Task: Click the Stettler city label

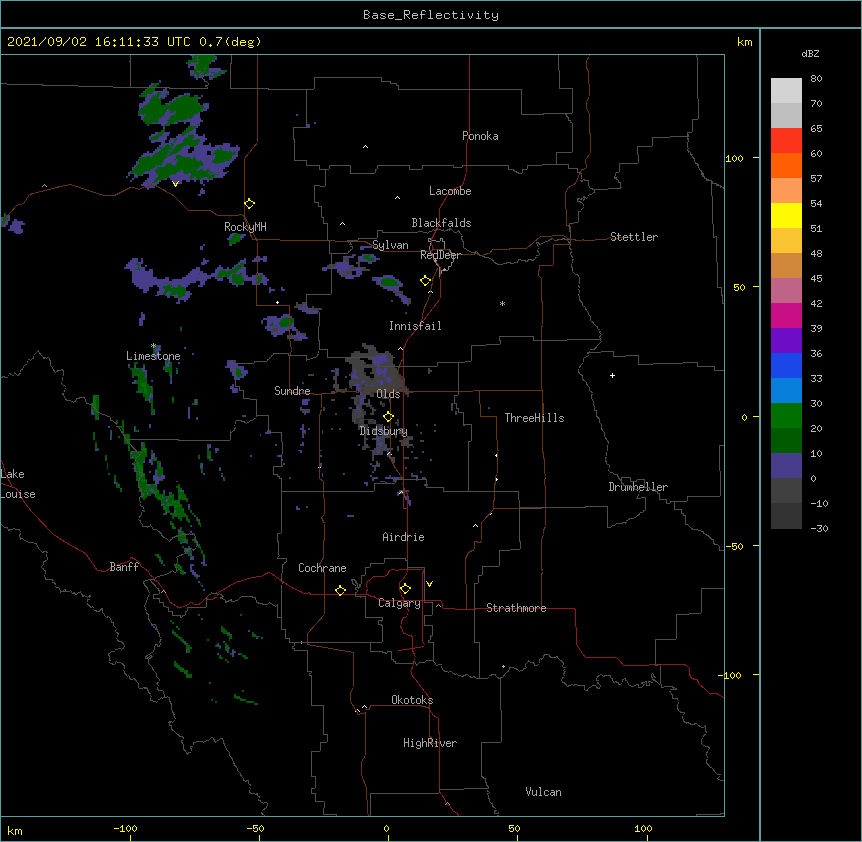Action: (634, 237)
